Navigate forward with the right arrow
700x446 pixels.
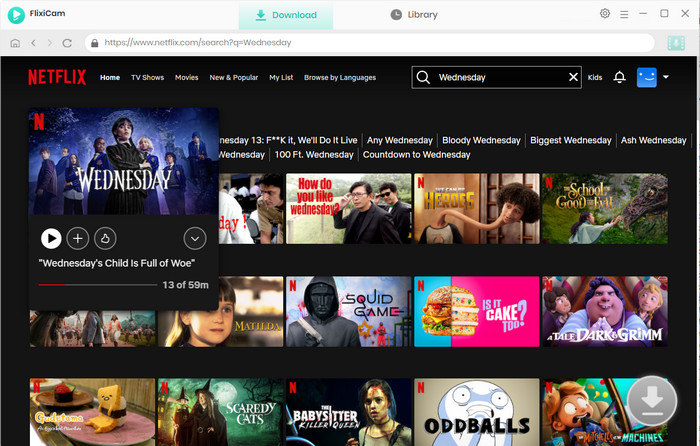[50, 43]
